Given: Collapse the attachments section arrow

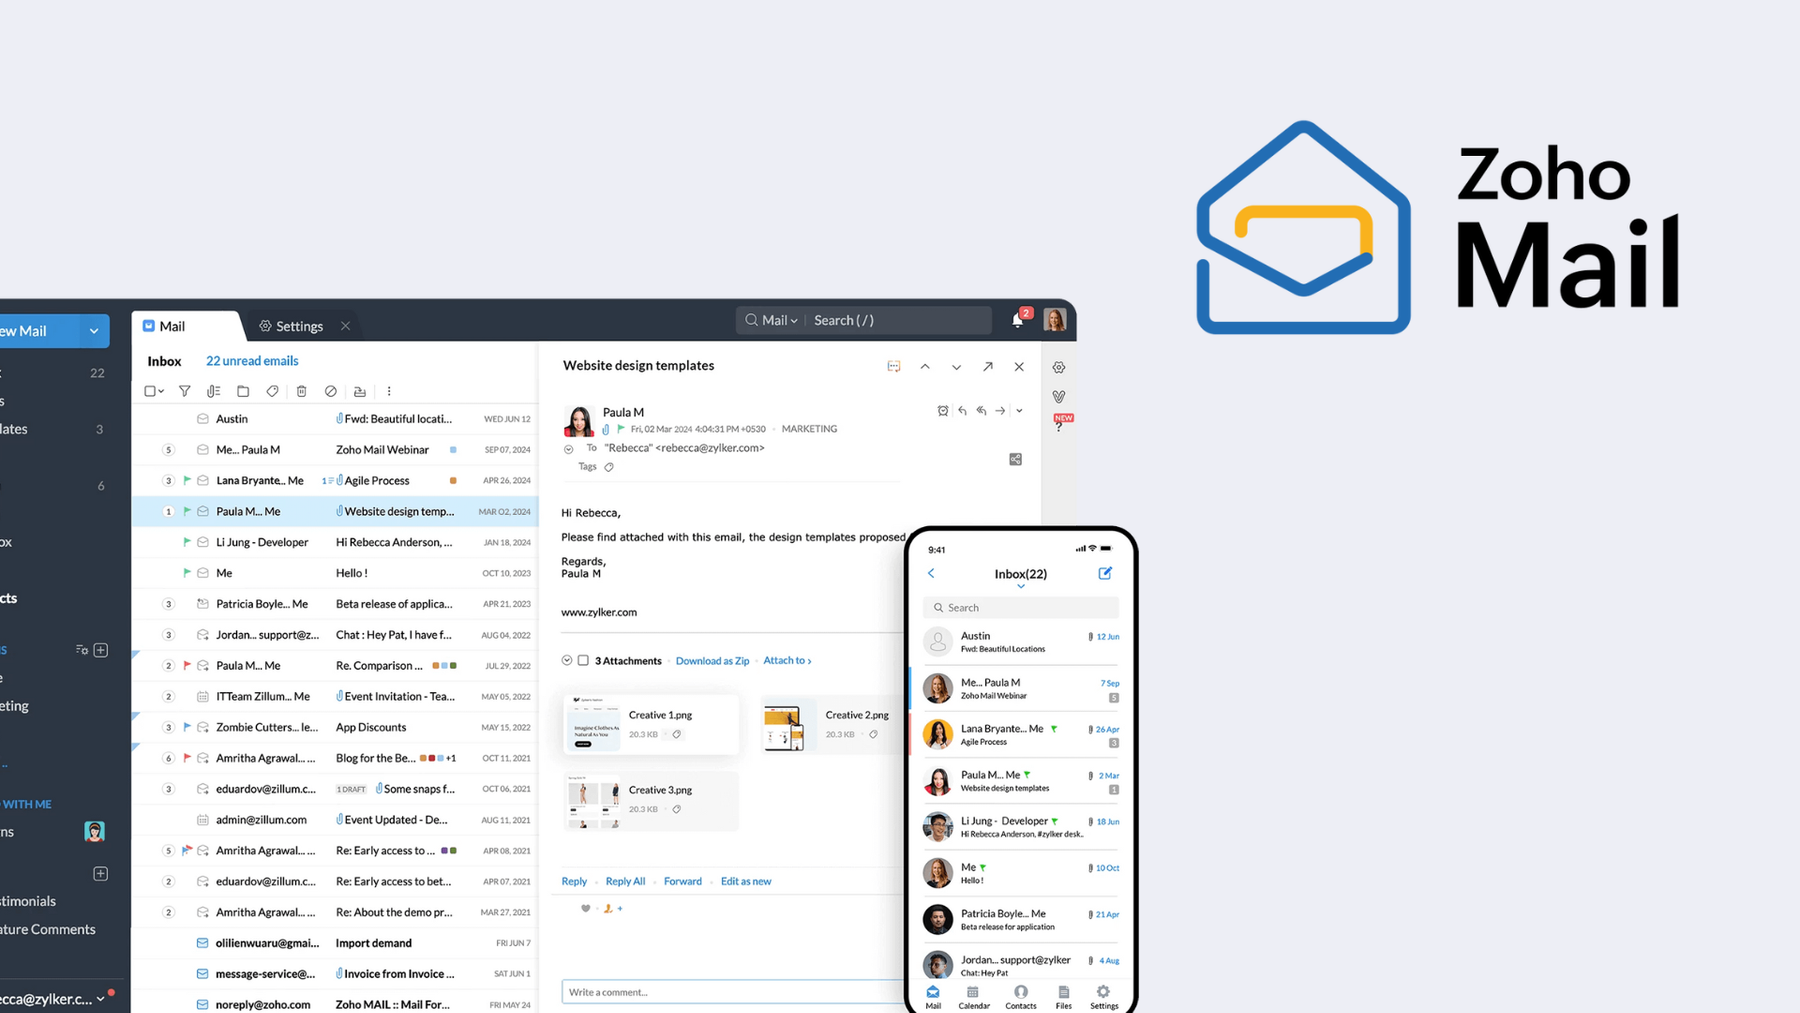Looking at the screenshot, I should point(567,660).
